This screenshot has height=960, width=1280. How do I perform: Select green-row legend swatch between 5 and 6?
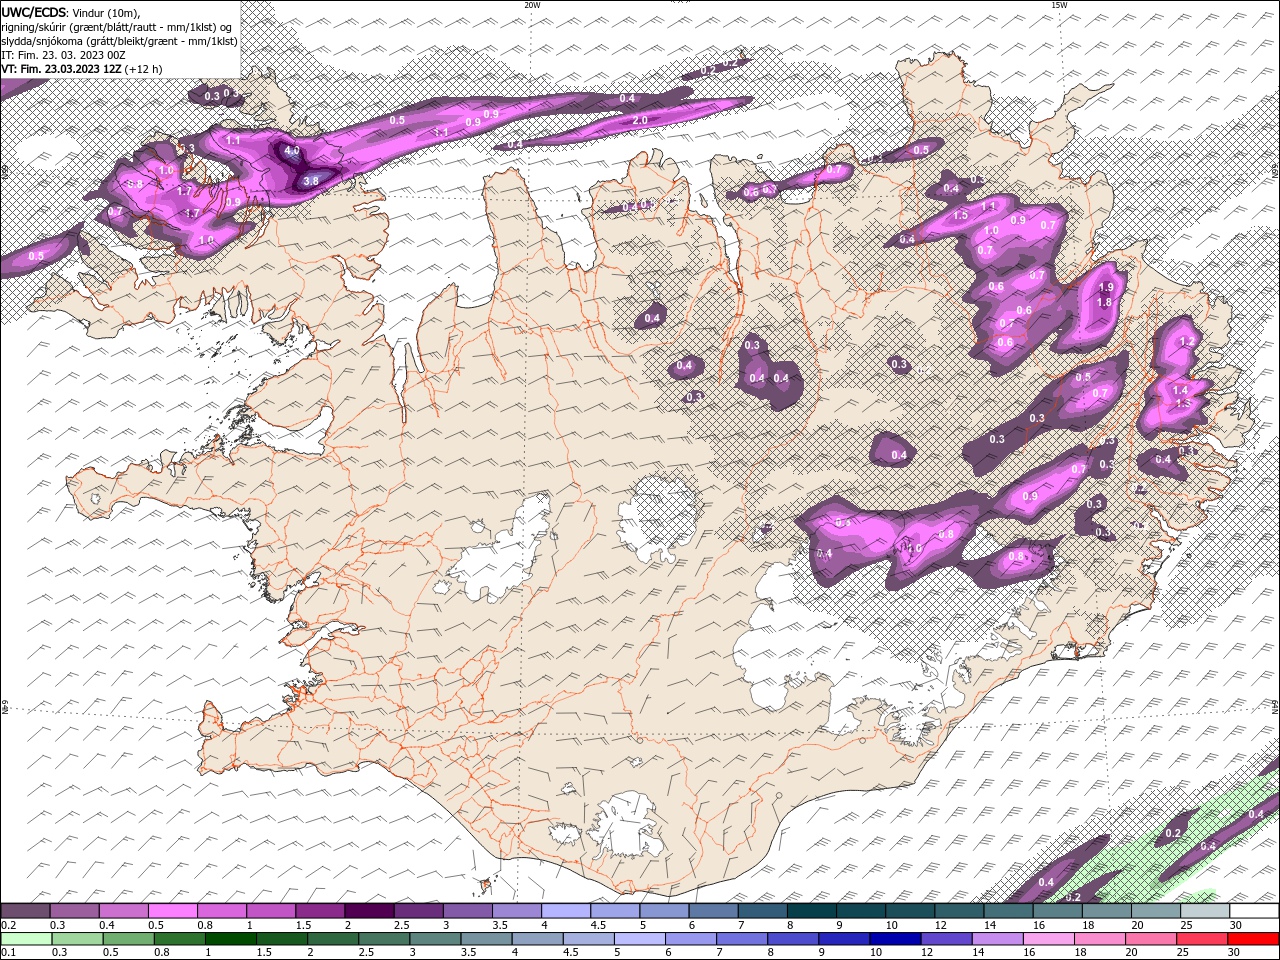(x=640, y=938)
